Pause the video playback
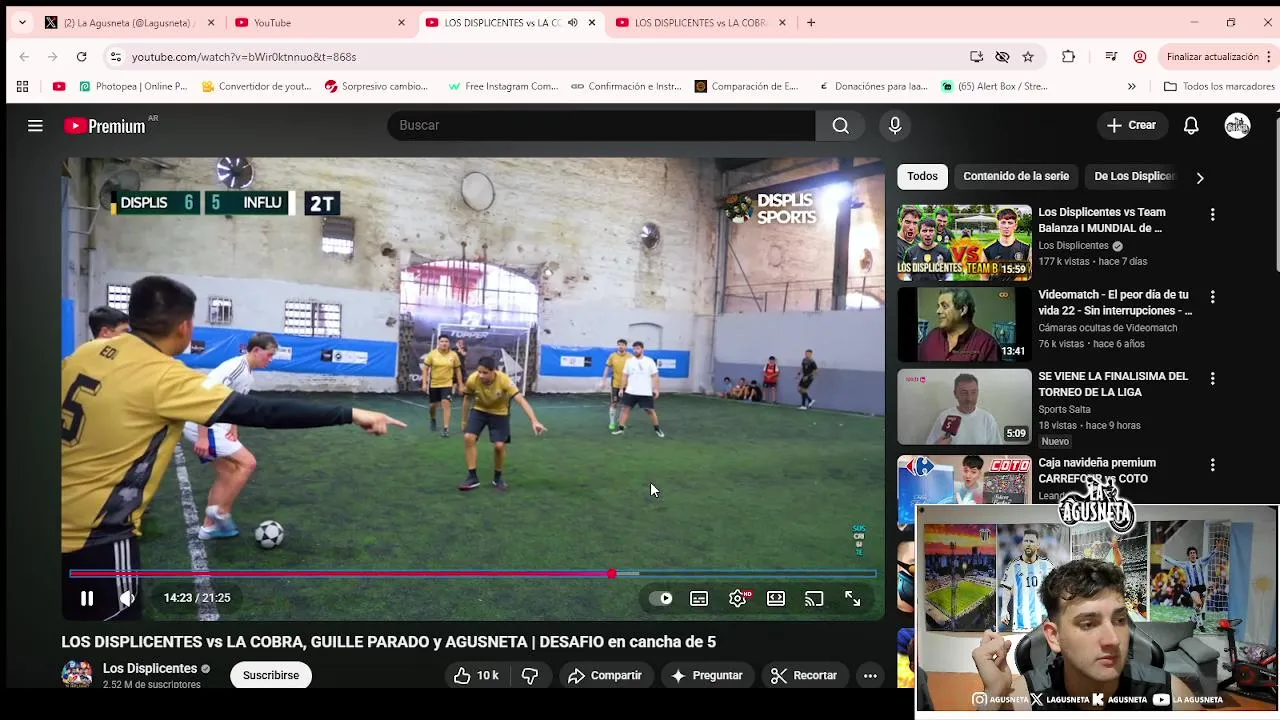 tap(87, 598)
